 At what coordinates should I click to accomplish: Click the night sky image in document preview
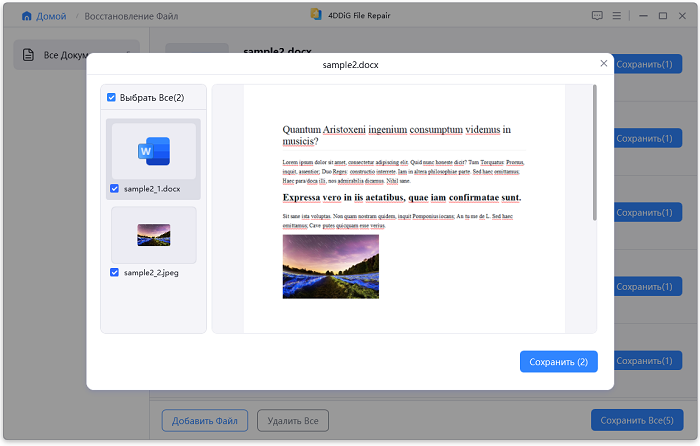click(331, 267)
